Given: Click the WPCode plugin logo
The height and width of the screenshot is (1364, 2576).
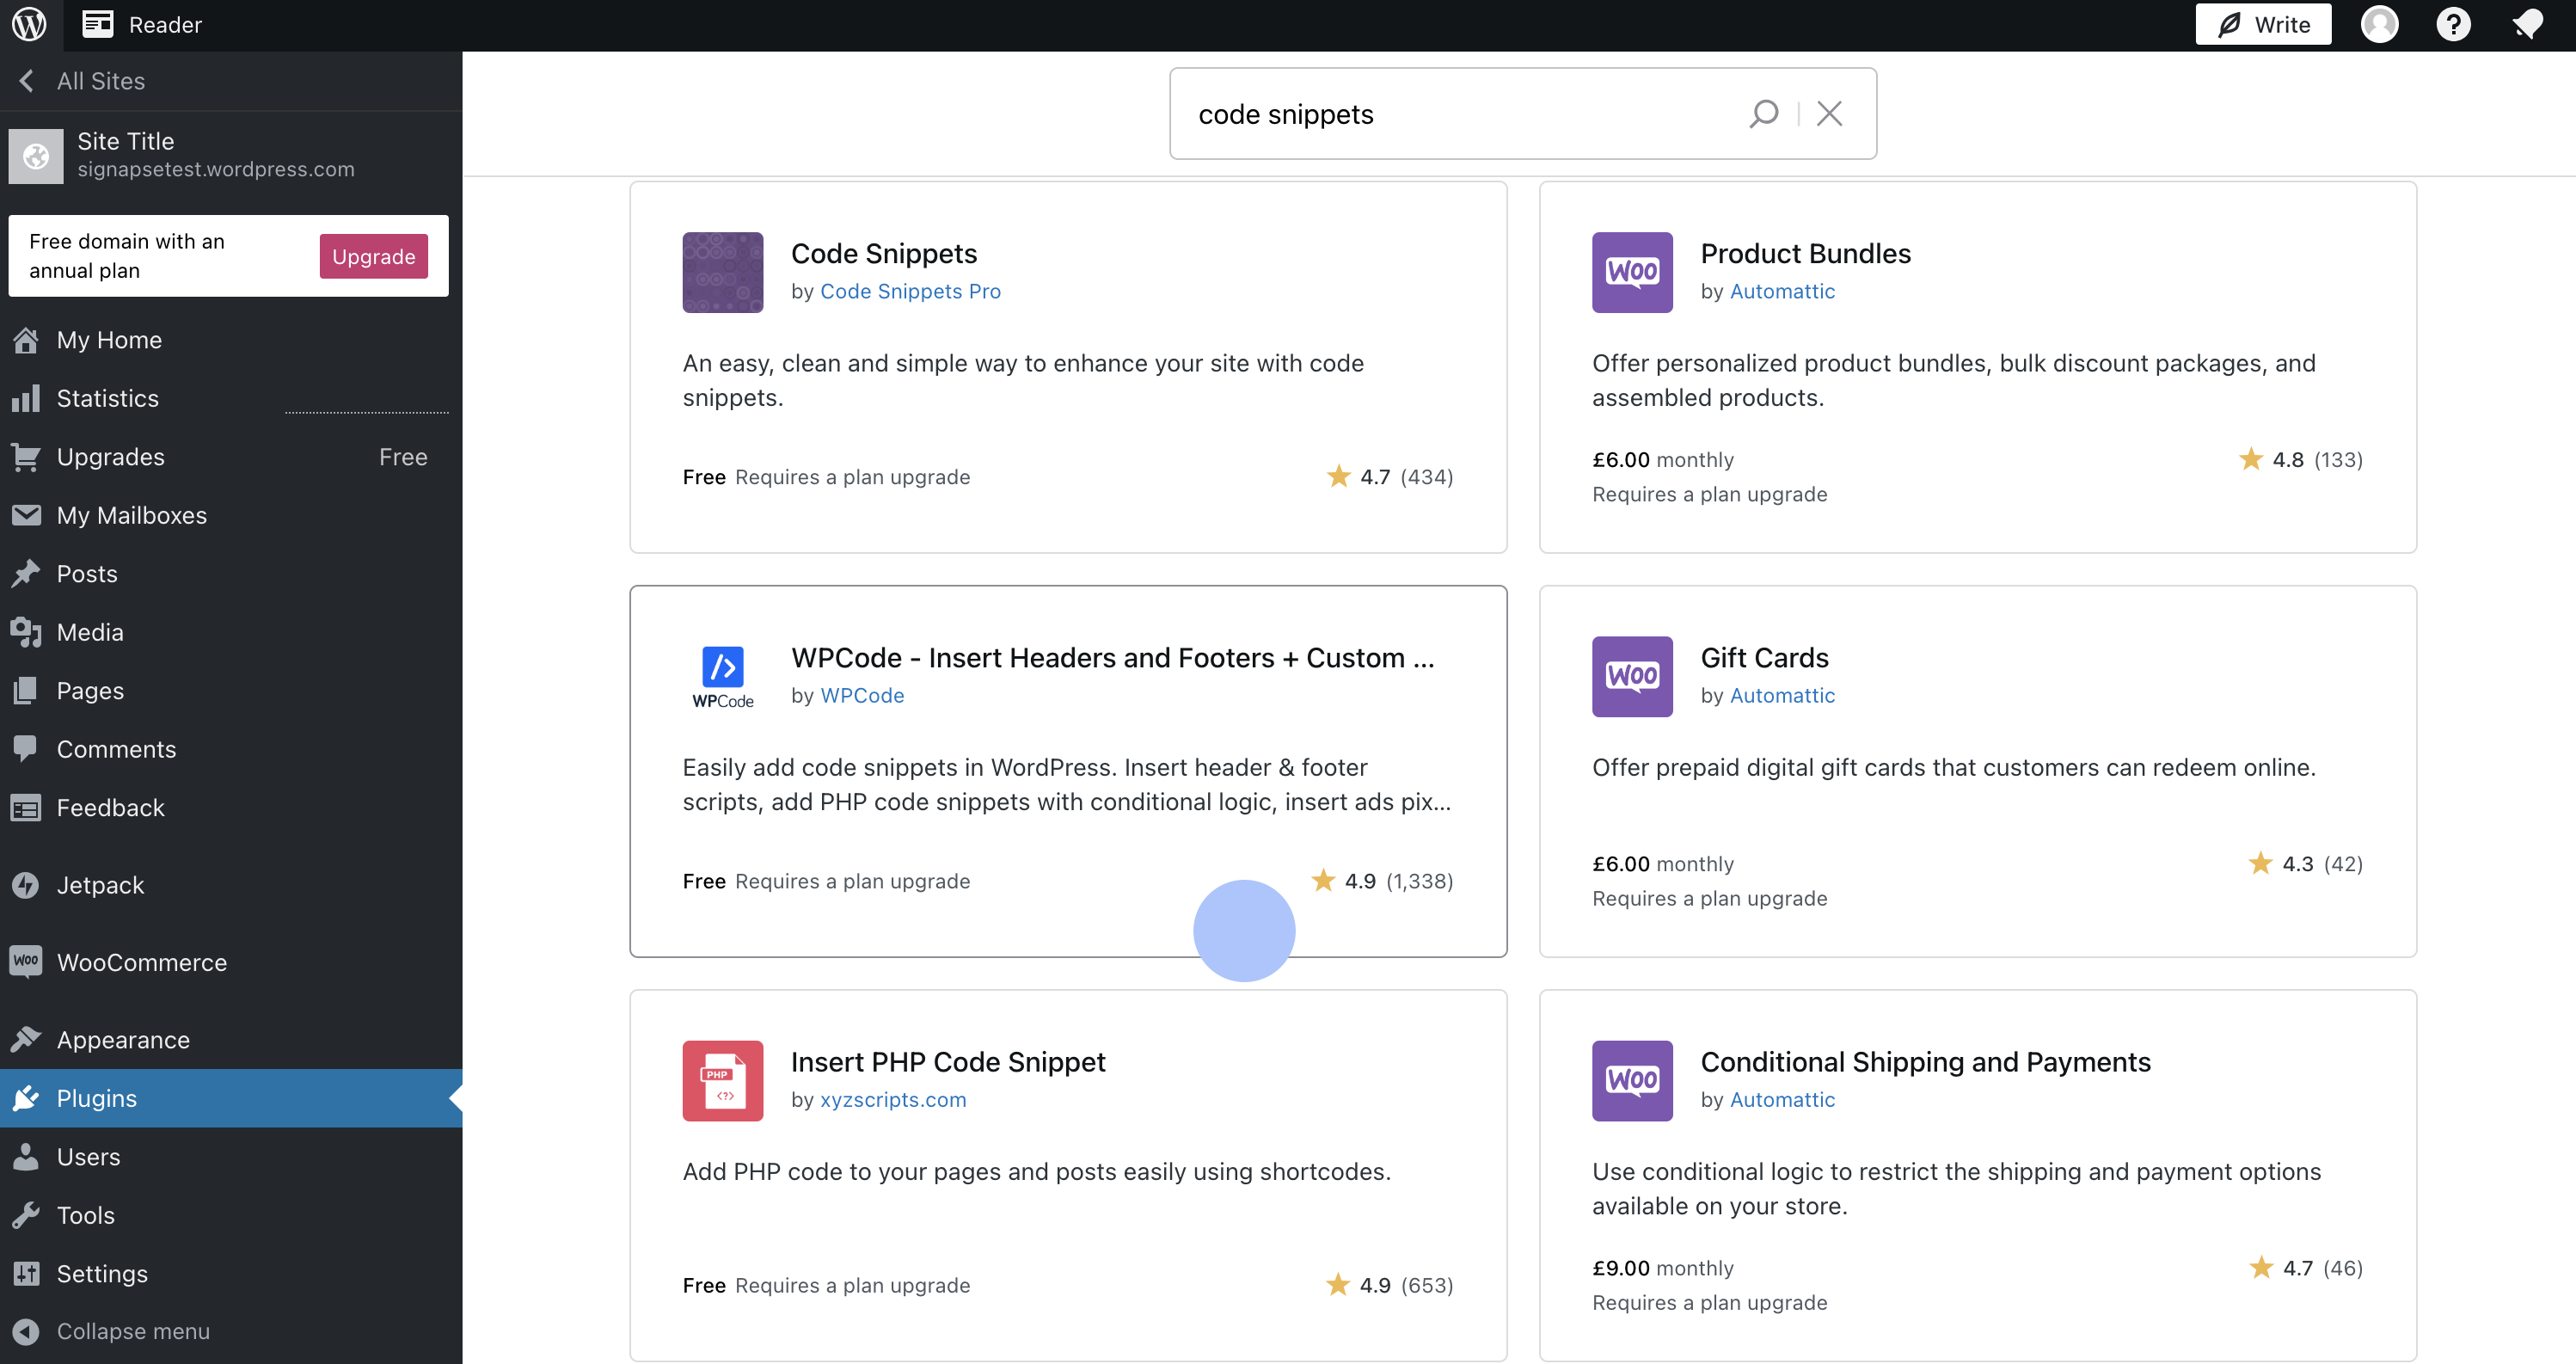Looking at the screenshot, I should [722, 676].
